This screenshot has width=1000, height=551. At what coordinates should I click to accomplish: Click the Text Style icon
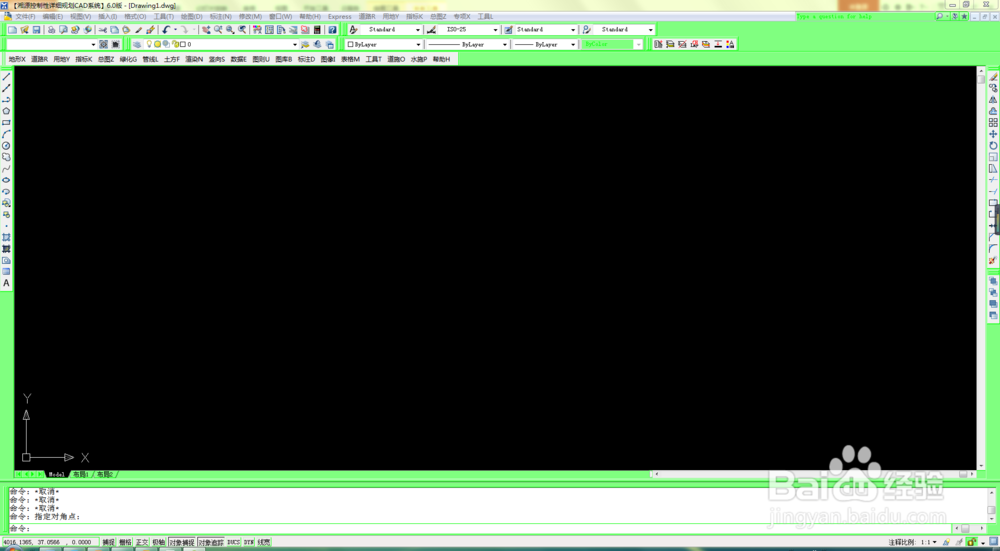coord(353,29)
